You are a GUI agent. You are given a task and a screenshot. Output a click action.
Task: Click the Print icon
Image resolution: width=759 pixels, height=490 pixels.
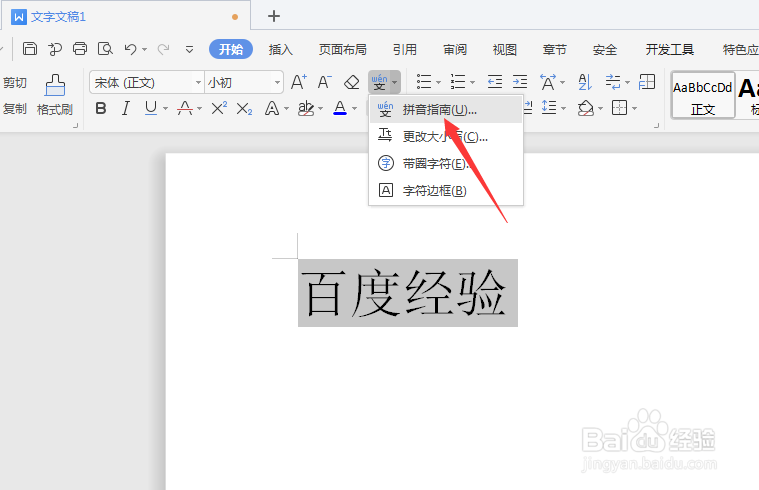80,48
